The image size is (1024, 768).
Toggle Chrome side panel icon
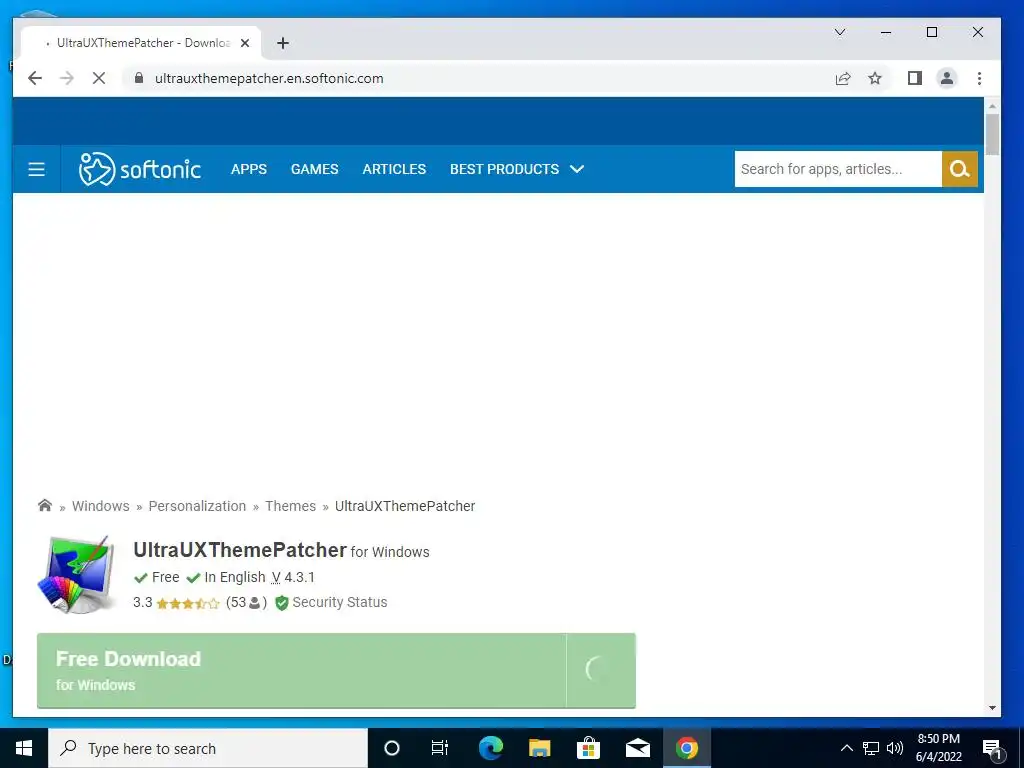pyautogui.click(x=914, y=78)
